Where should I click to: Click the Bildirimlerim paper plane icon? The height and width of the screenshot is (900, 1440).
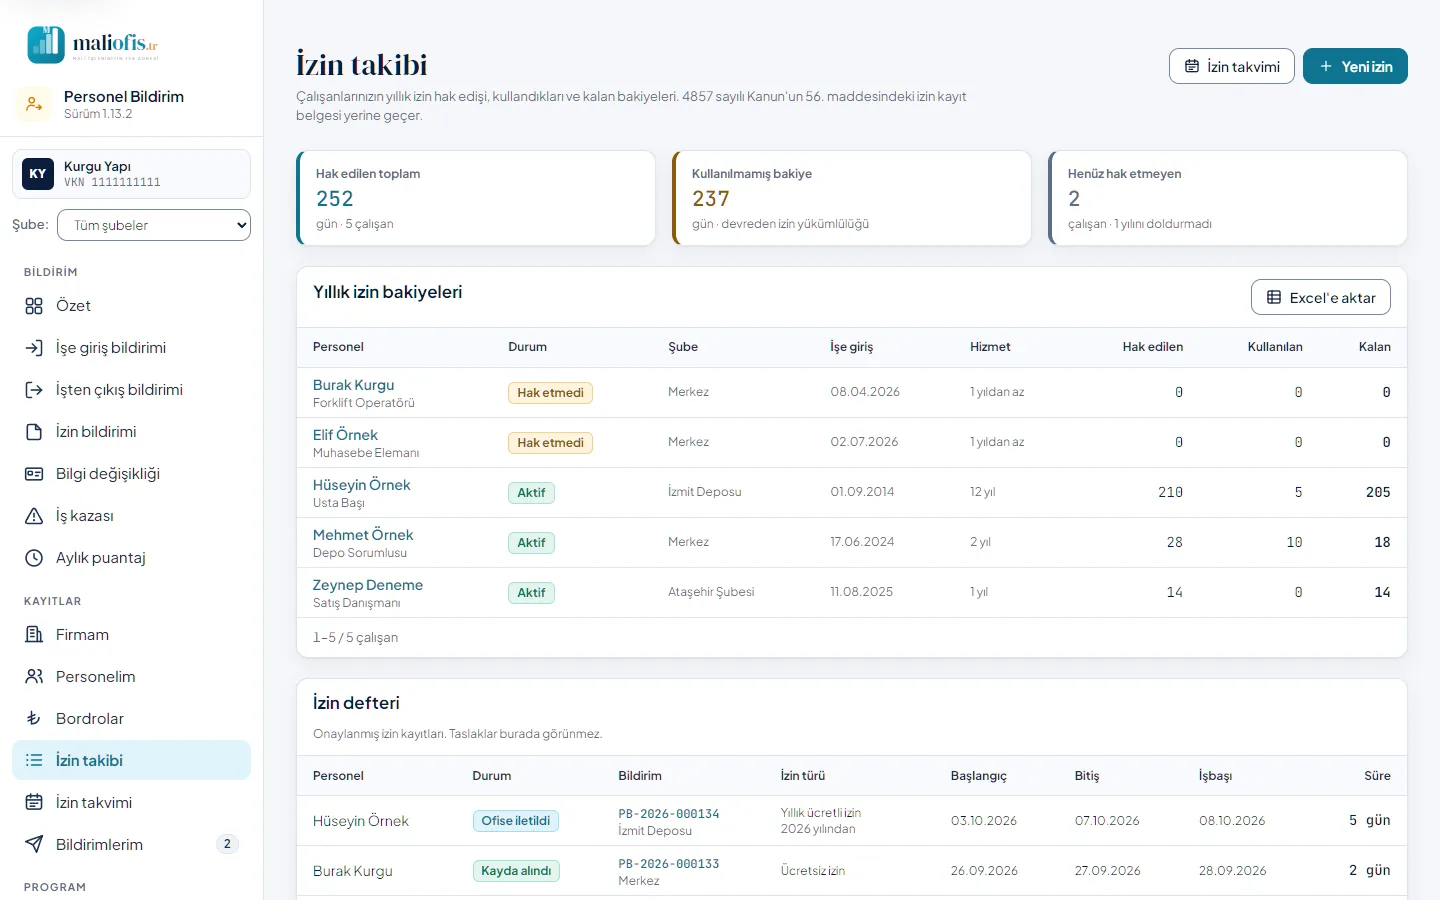pyautogui.click(x=34, y=845)
